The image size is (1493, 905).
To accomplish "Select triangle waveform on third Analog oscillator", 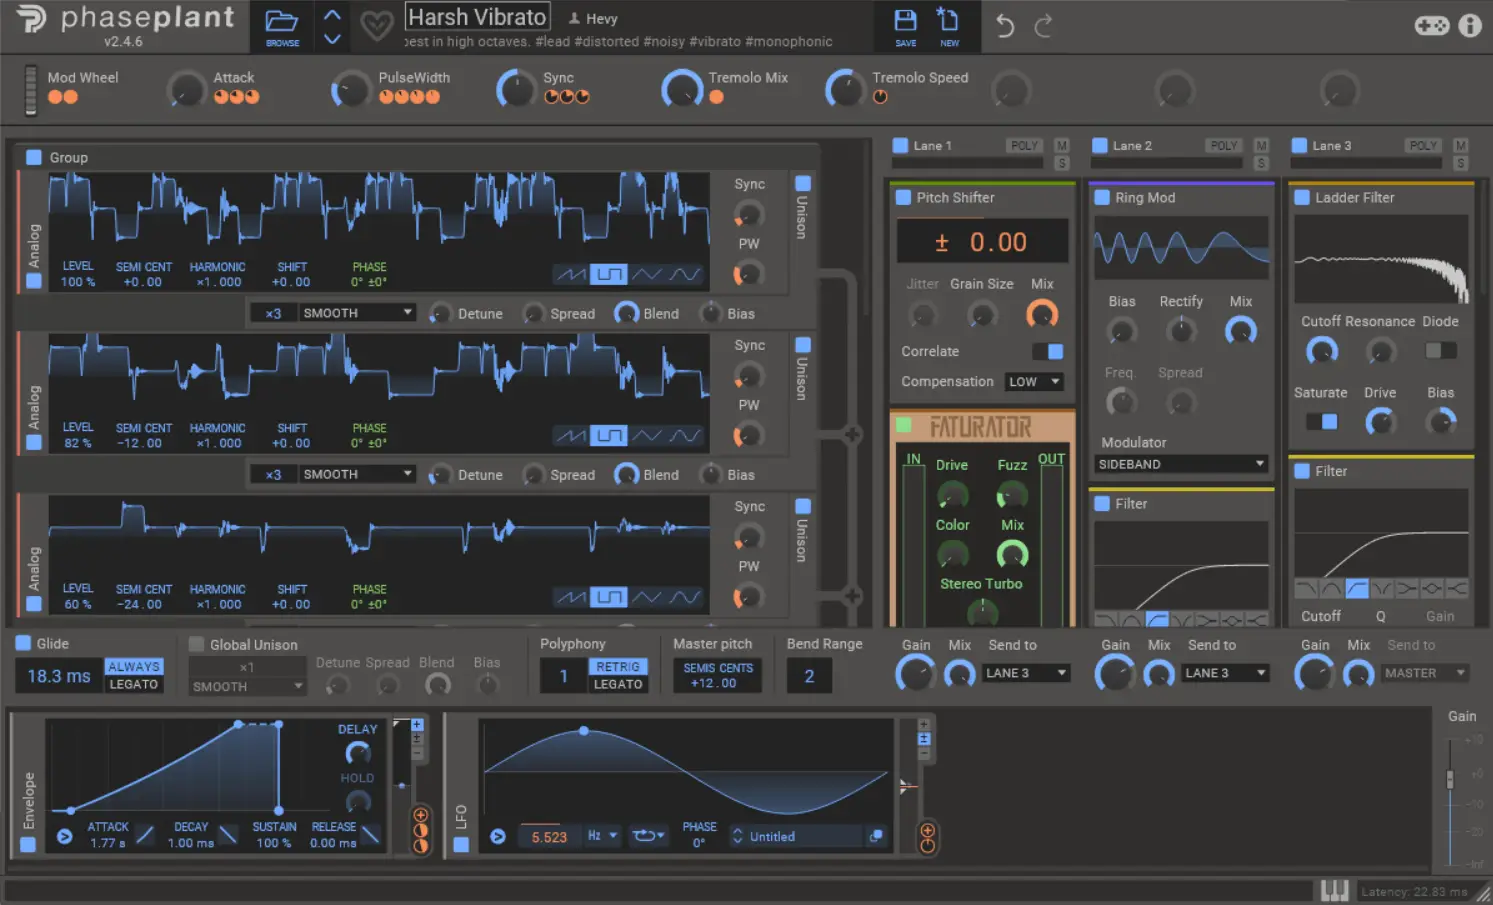I will pyautogui.click(x=646, y=597).
